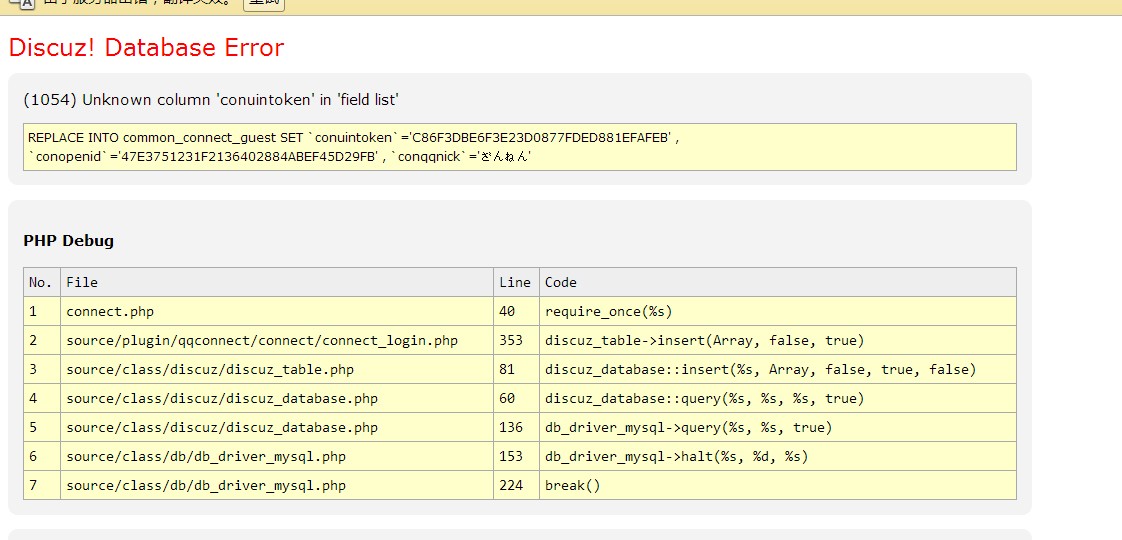Click the db_driver_mysql->halt code cell
This screenshot has width=1122, height=540.
click(x=676, y=456)
